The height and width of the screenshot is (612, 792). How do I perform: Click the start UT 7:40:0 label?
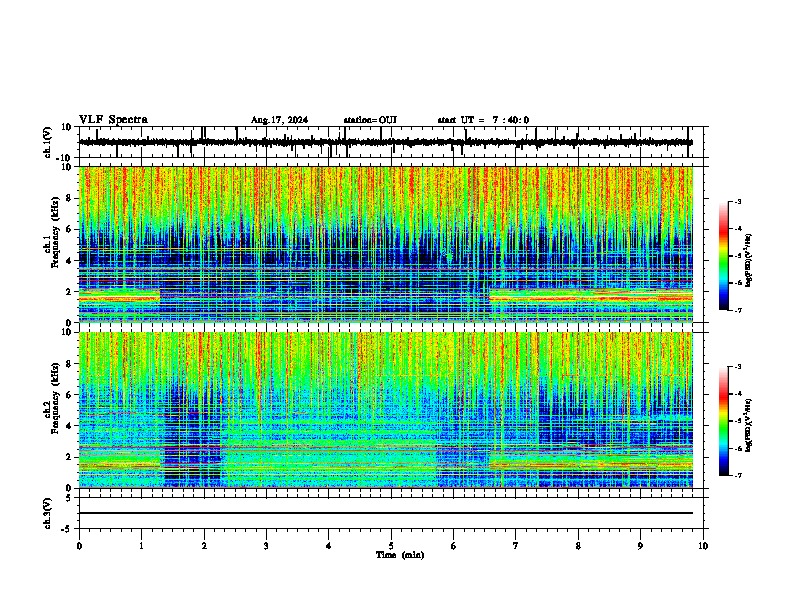pyautogui.click(x=483, y=120)
